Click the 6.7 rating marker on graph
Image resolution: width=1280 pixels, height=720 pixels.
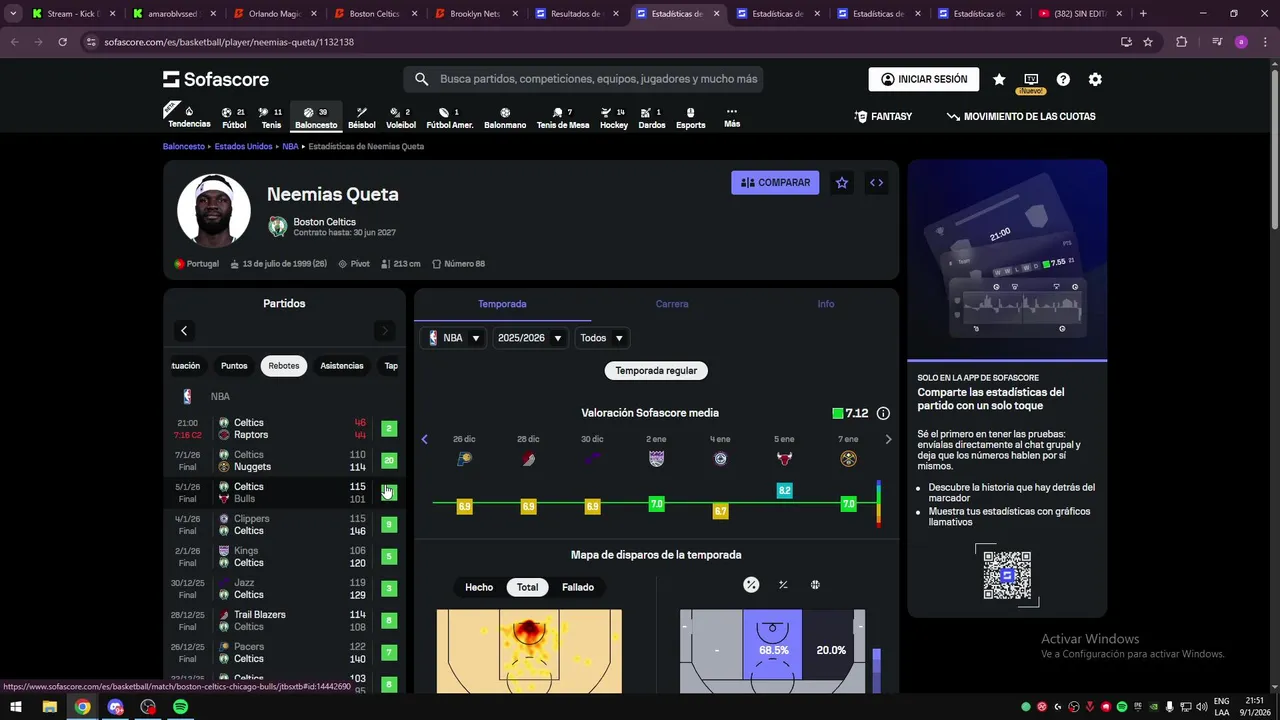tap(720, 511)
